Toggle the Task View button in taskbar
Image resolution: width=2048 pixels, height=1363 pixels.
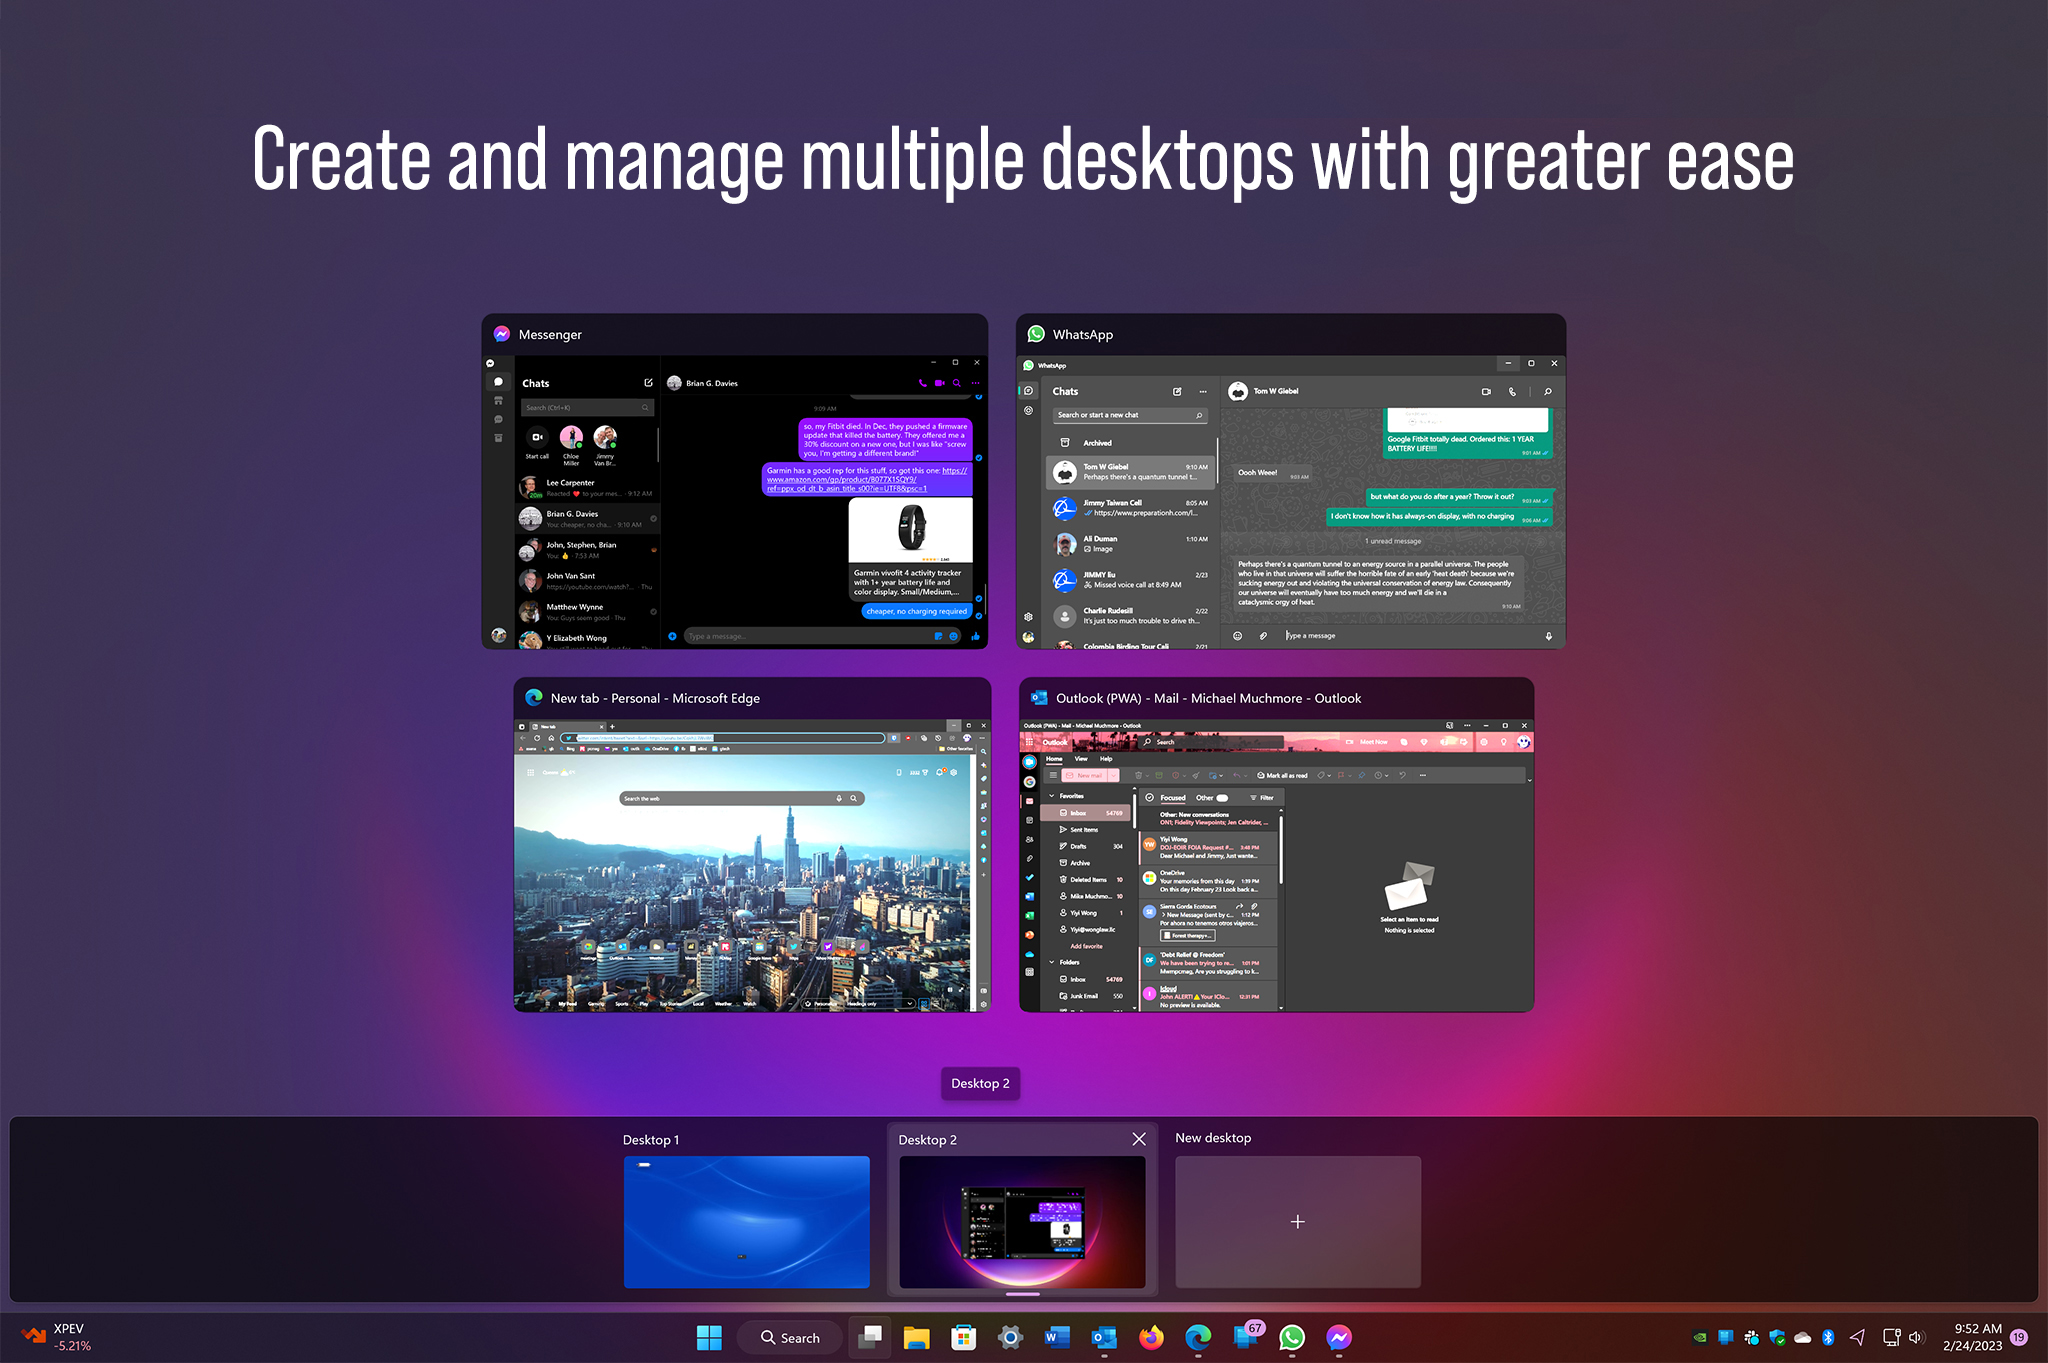870,1338
